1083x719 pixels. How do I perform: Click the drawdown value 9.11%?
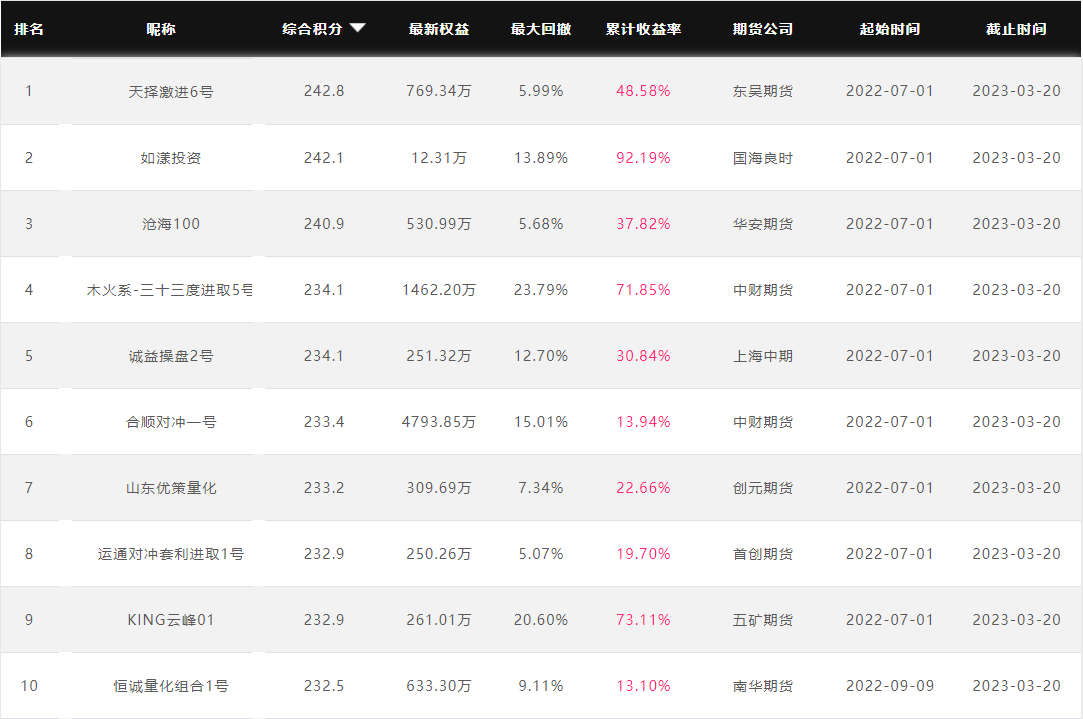[x=541, y=686]
